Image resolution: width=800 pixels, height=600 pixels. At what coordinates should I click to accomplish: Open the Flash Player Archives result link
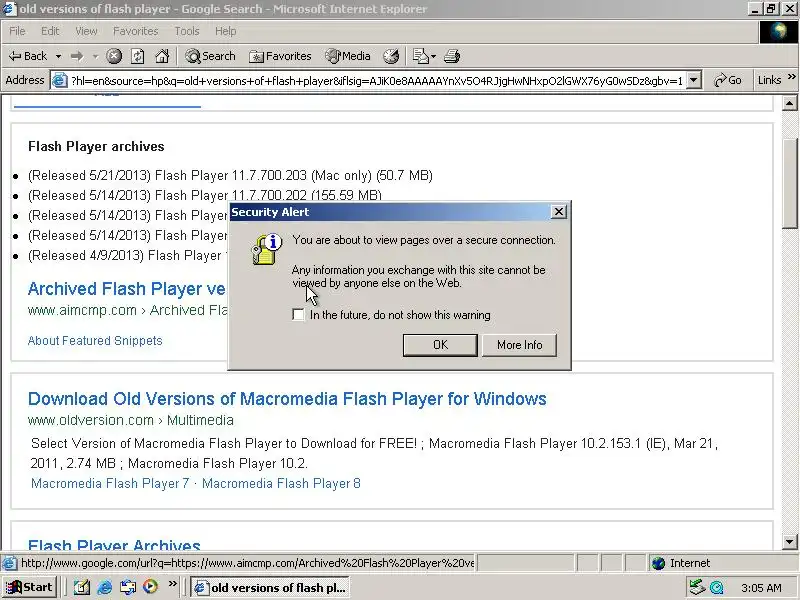(x=114, y=544)
